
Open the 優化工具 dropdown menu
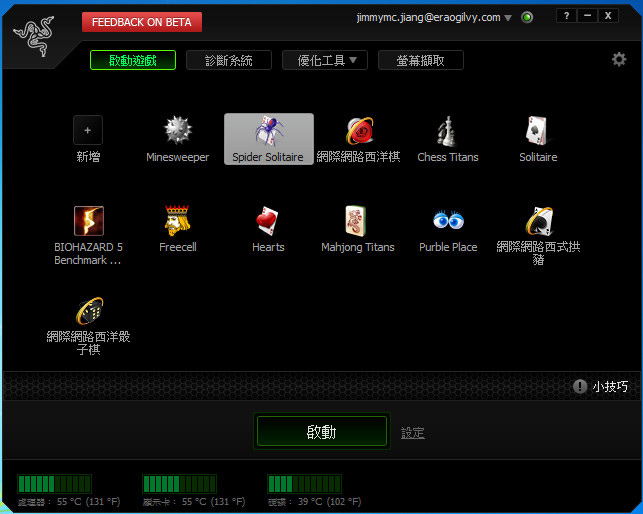tap(325, 60)
